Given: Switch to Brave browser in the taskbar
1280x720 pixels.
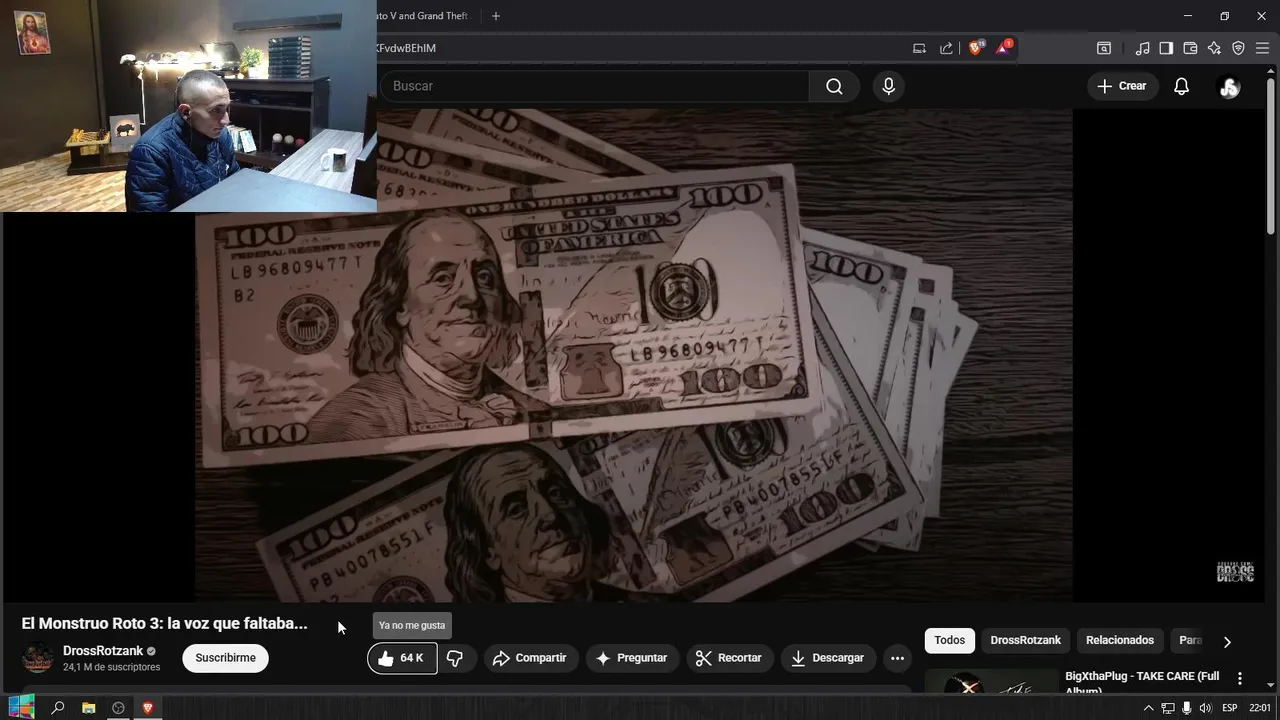Looking at the screenshot, I should [148, 708].
